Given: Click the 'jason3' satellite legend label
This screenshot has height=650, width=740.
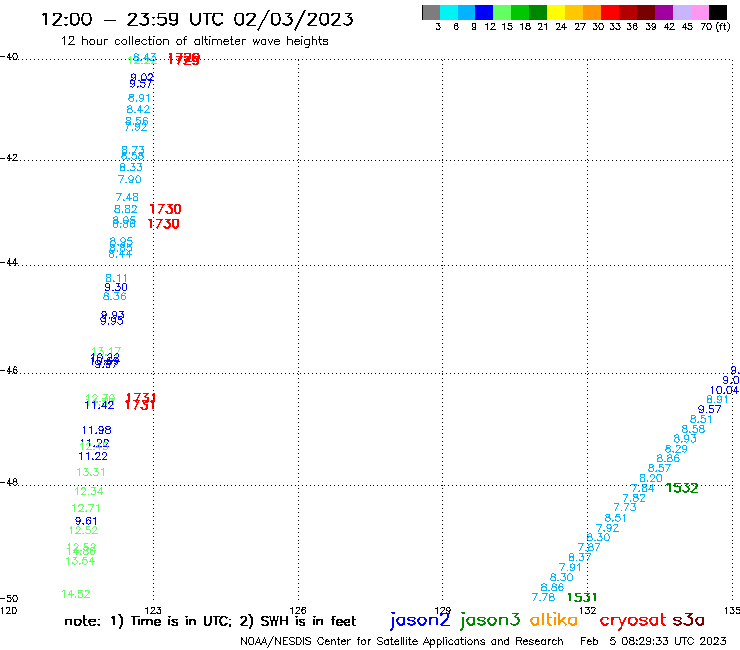Looking at the screenshot, I should coord(490,620).
